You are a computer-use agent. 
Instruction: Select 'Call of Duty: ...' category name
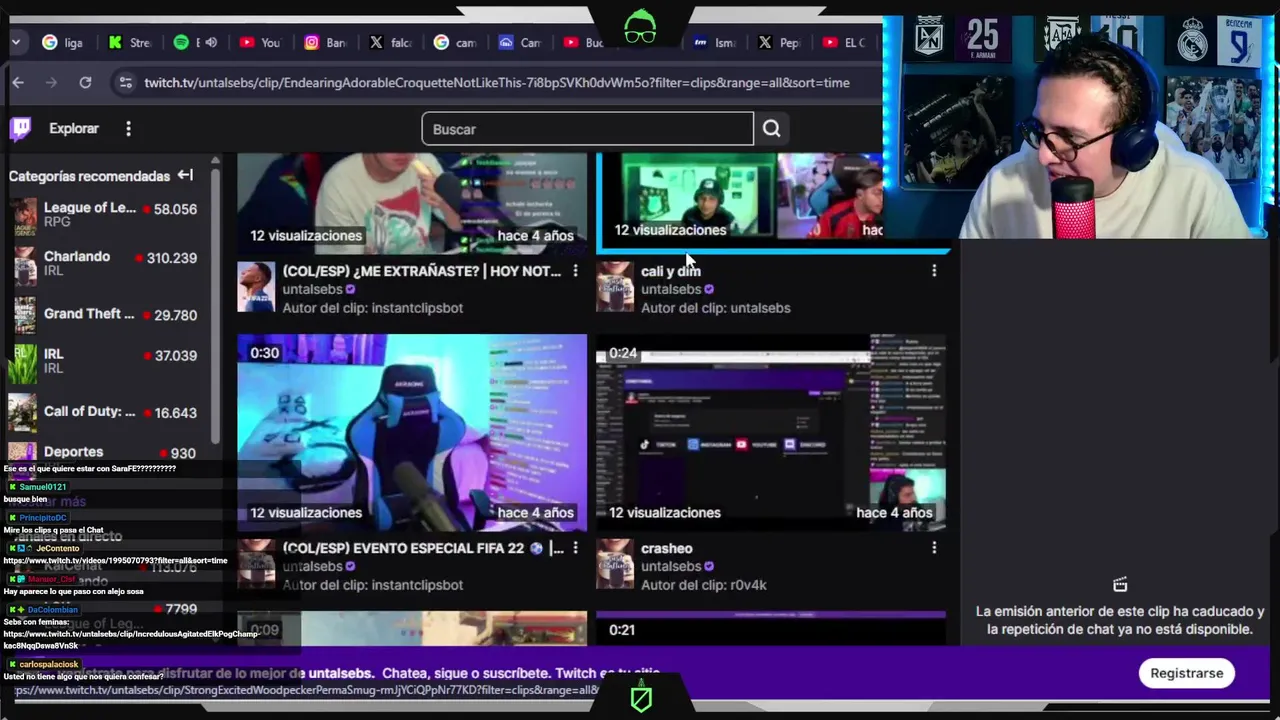pos(89,412)
